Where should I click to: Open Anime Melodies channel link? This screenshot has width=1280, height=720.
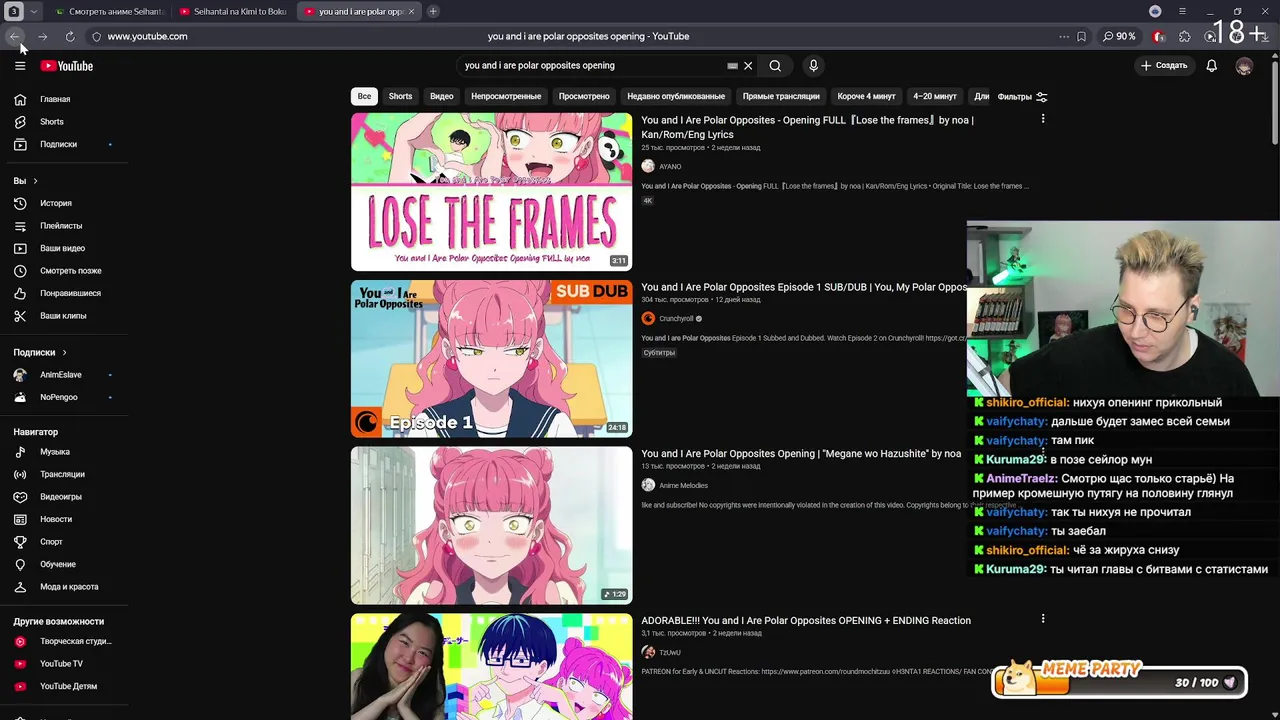pos(683,486)
